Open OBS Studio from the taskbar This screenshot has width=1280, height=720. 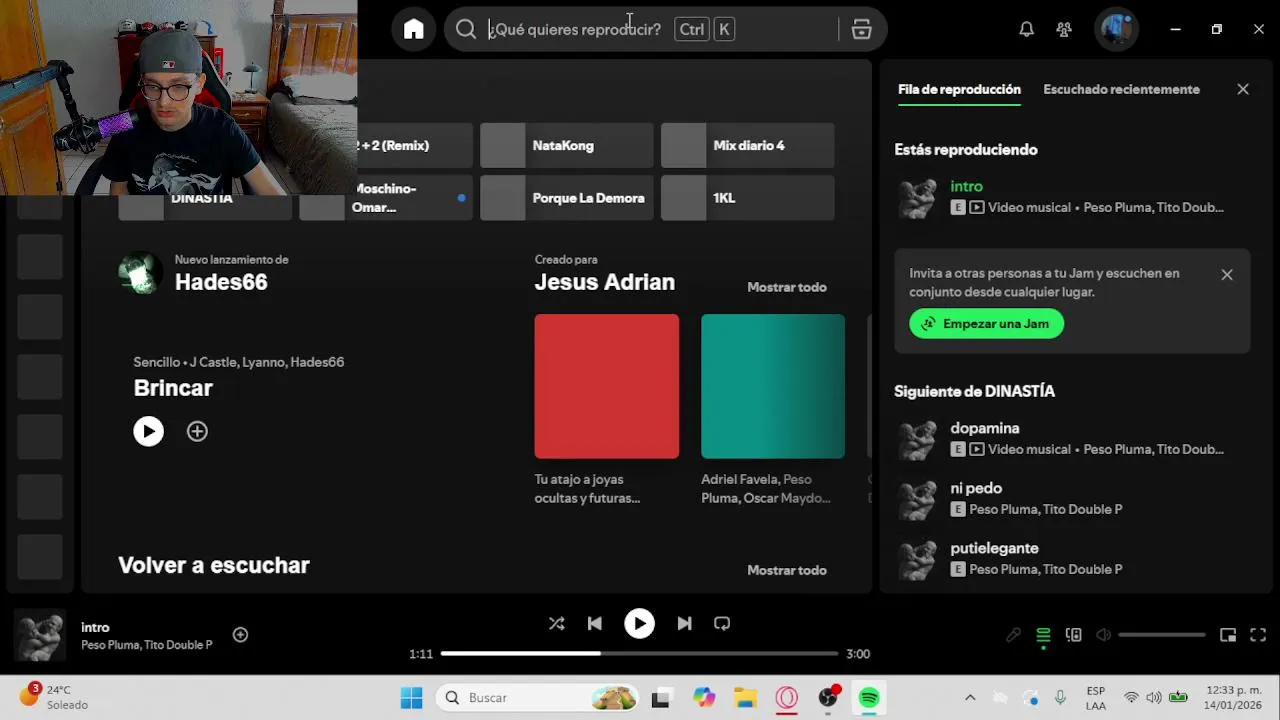pos(828,698)
